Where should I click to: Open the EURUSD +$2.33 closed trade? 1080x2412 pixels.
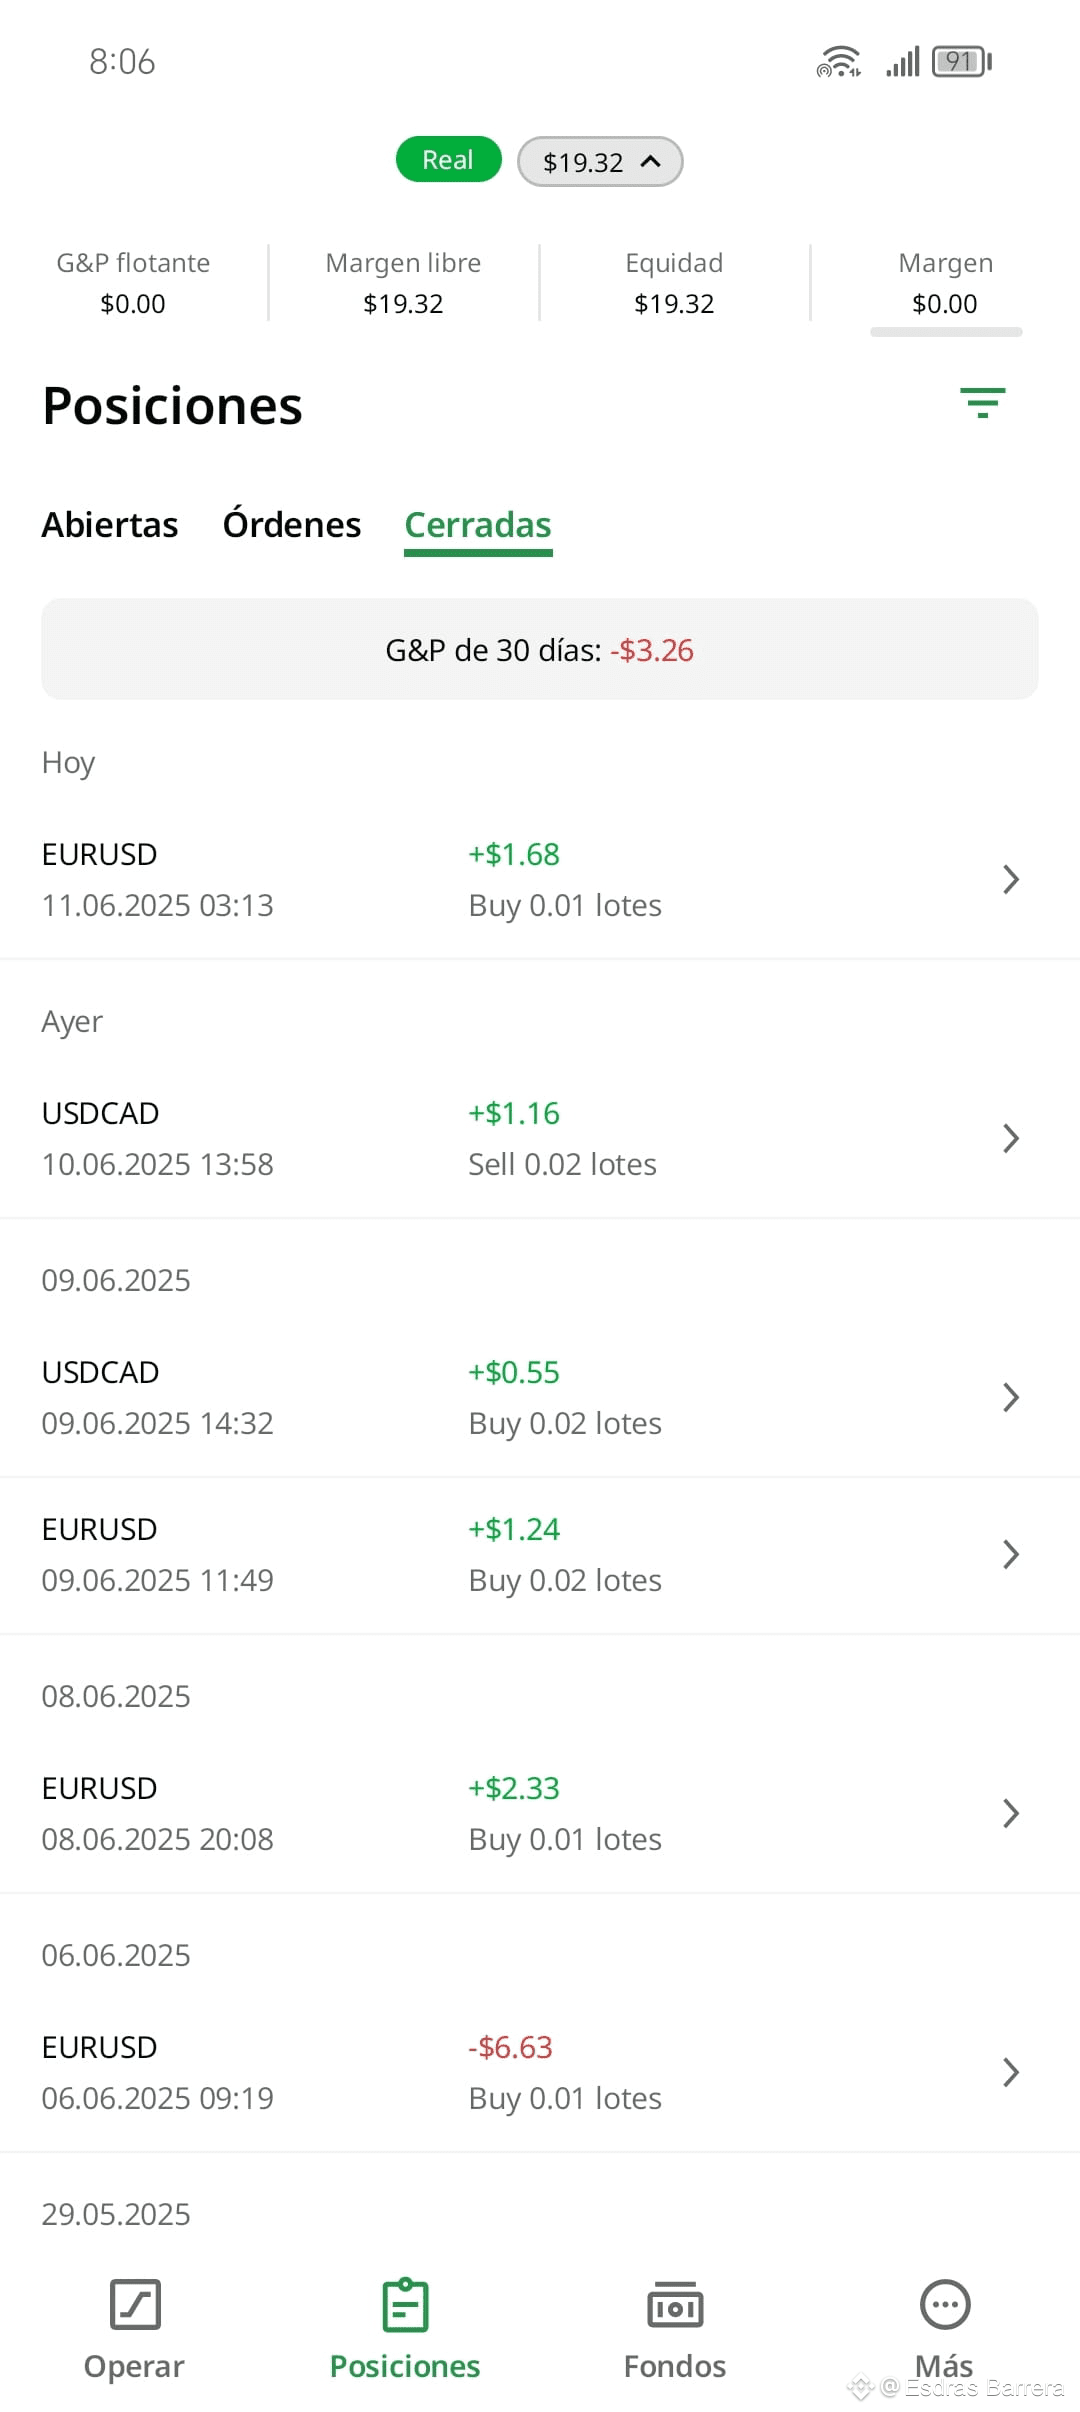[540, 1814]
